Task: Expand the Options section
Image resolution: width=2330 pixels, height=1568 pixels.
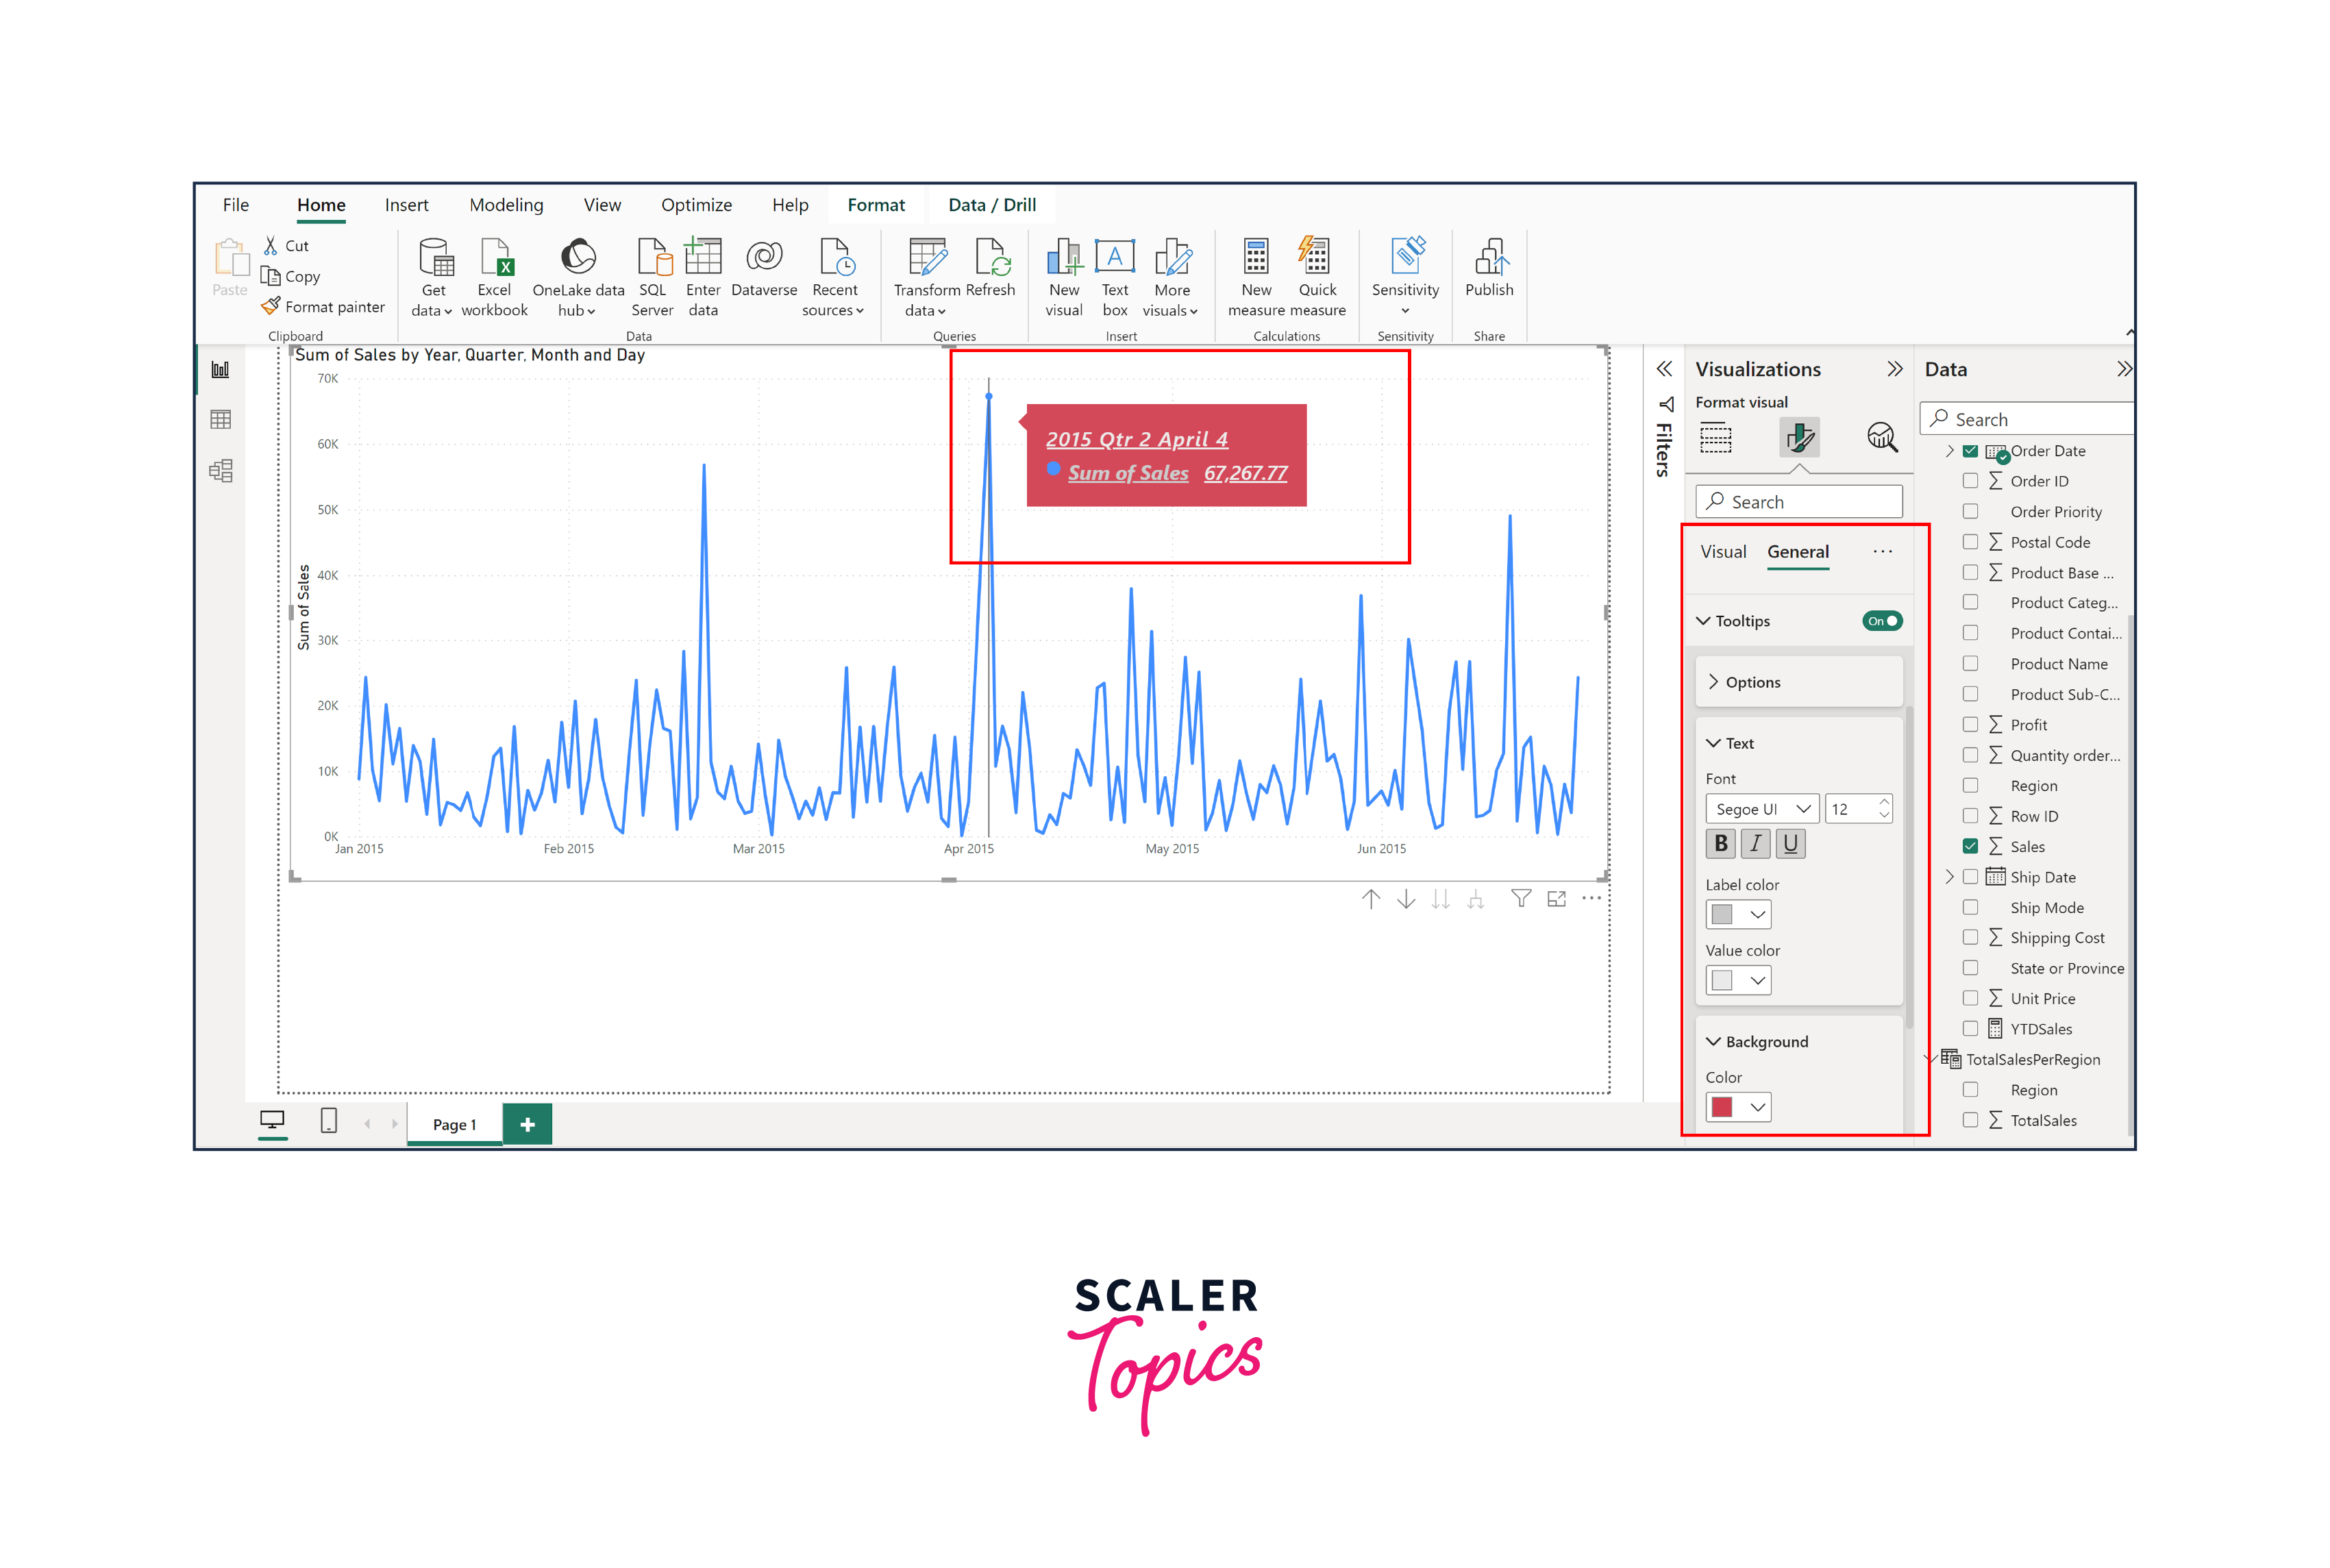Action: [1752, 682]
